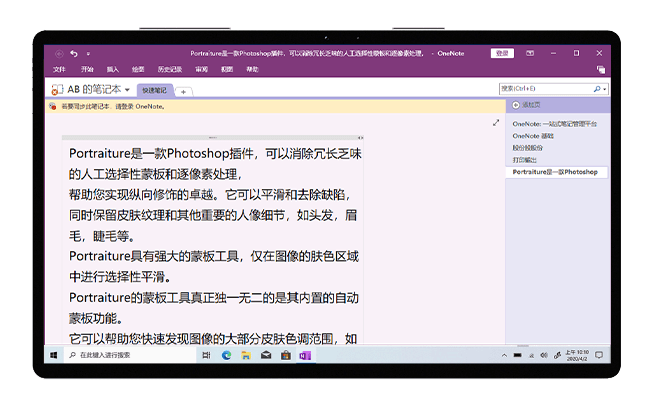The width and height of the screenshot is (655, 406).
Task: Click the Windows Start button
Action: click(x=53, y=355)
